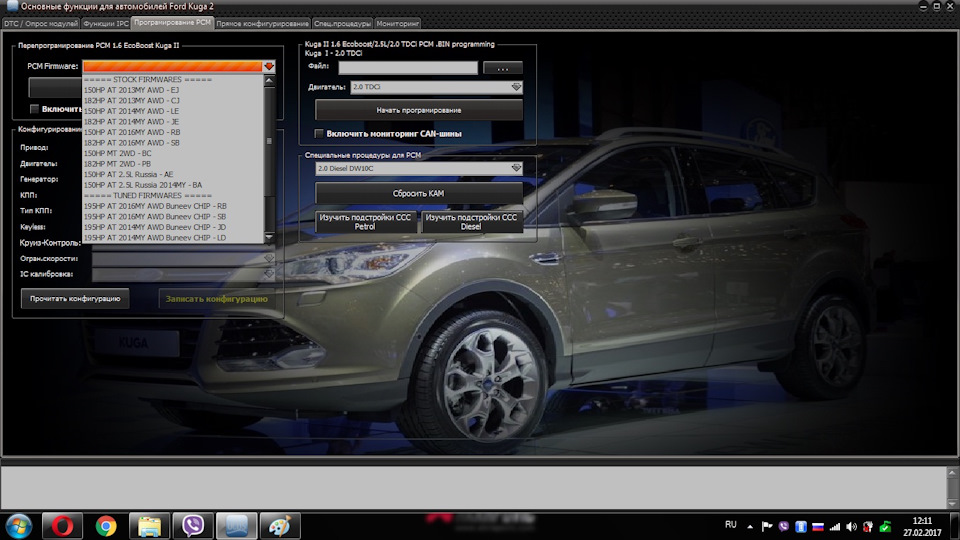Open Action Center flag icon
The height and width of the screenshot is (540, 960).
click(767, 526)
